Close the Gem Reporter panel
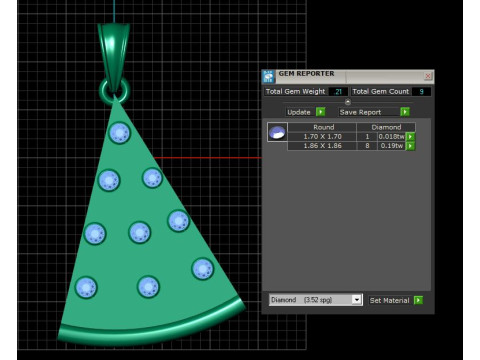Screen dimensions: 480x360 pyautogui.click(x=428, y=76)
